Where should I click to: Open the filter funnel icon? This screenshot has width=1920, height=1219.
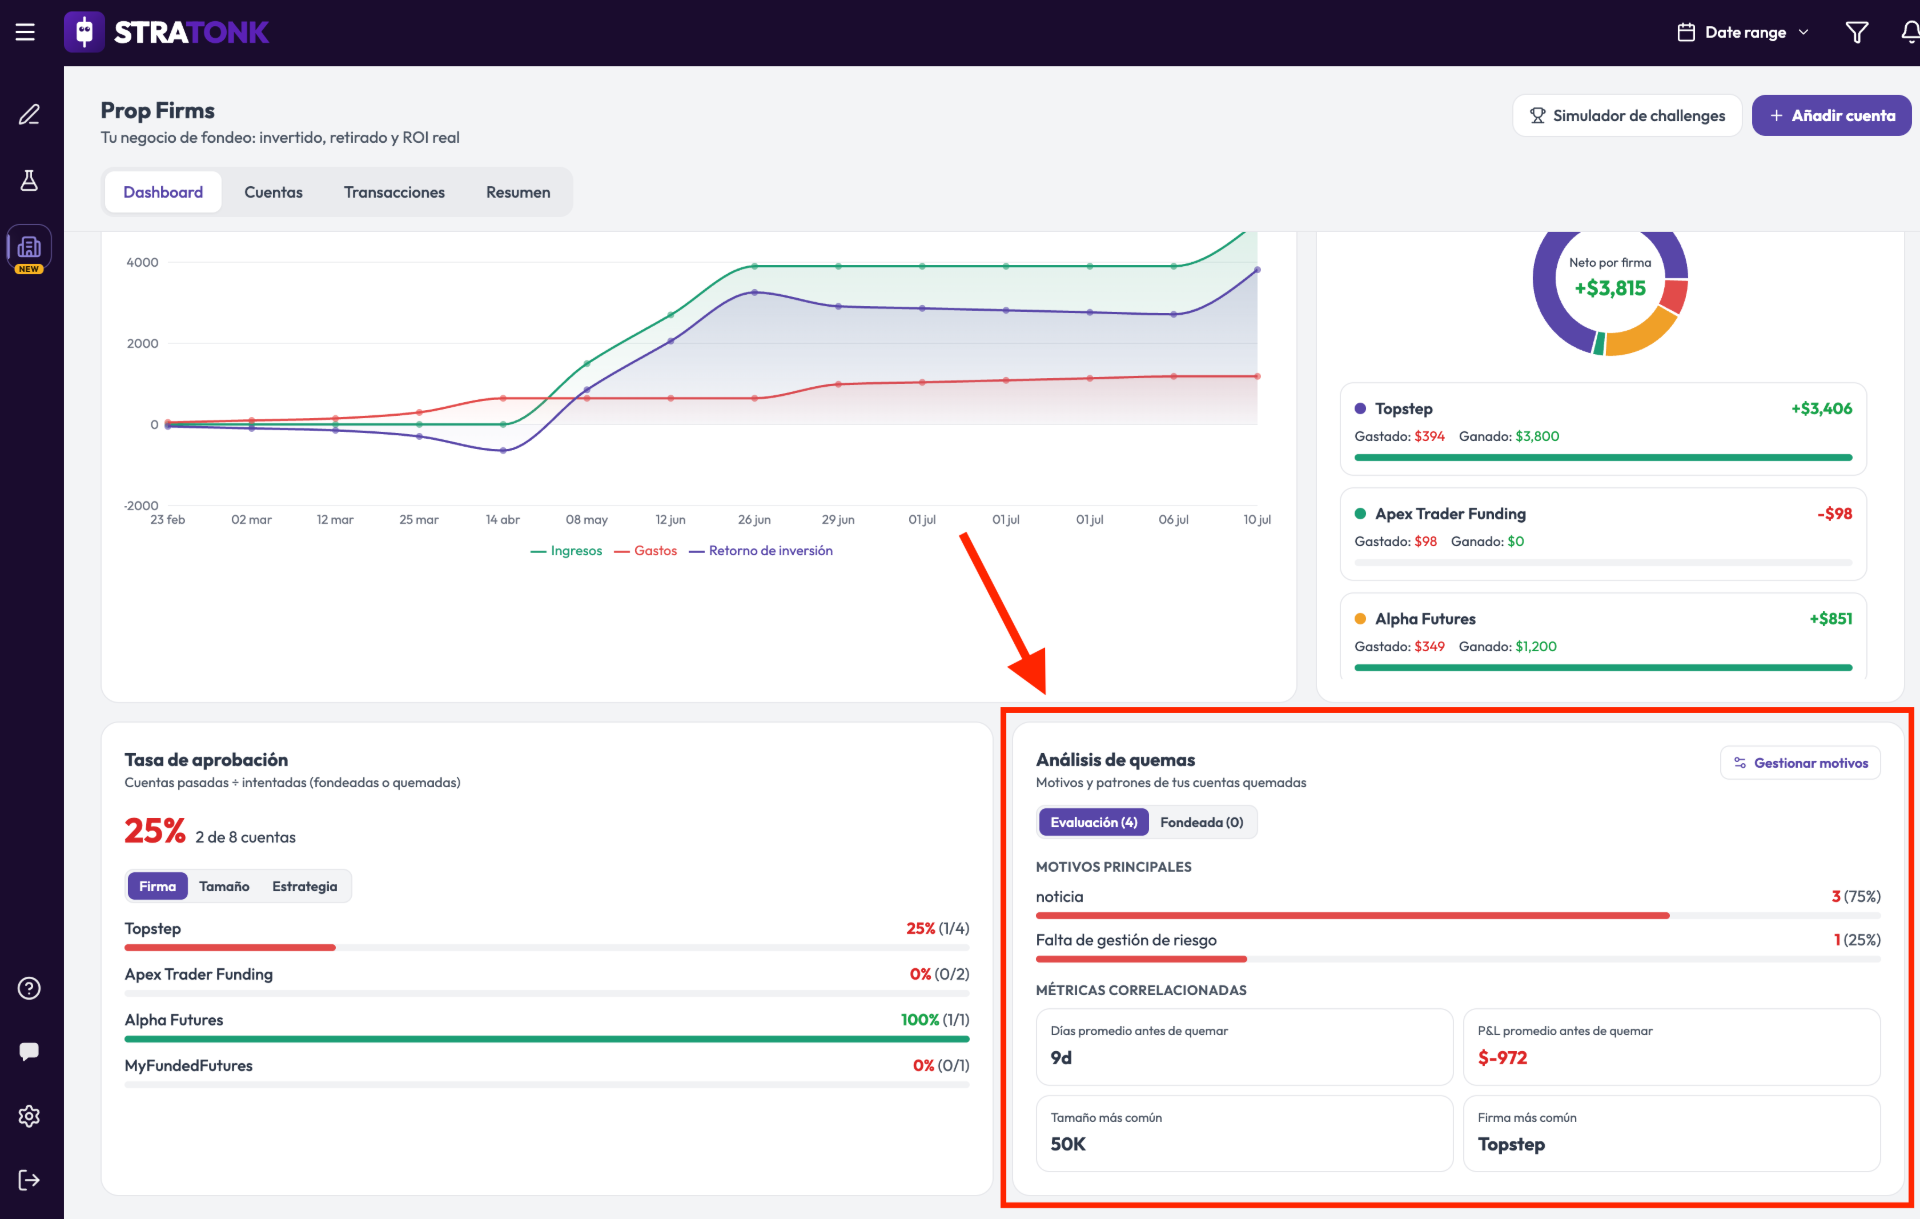pyautogui.click(x=1857, y=32)
